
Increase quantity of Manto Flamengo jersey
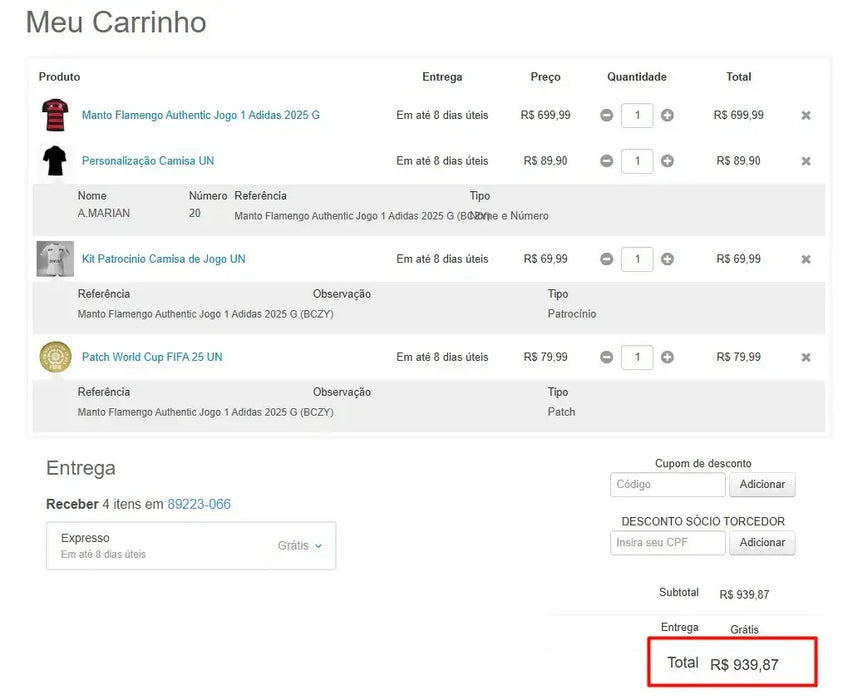(x=667, y=115)
